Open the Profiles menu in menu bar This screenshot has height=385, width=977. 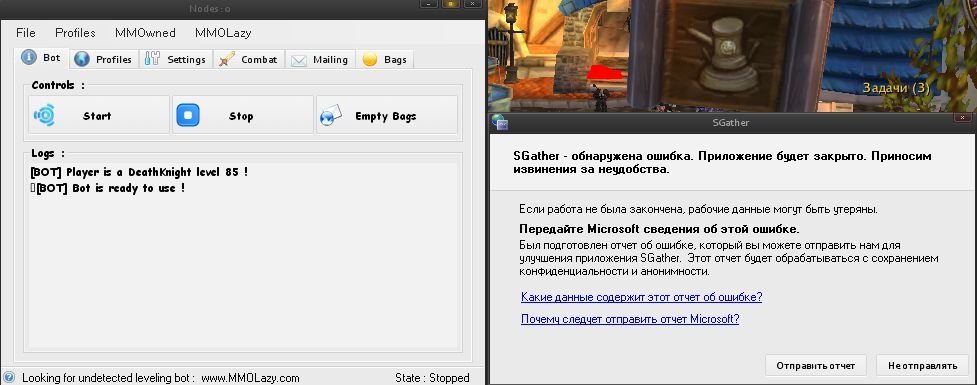coord(75,32)
